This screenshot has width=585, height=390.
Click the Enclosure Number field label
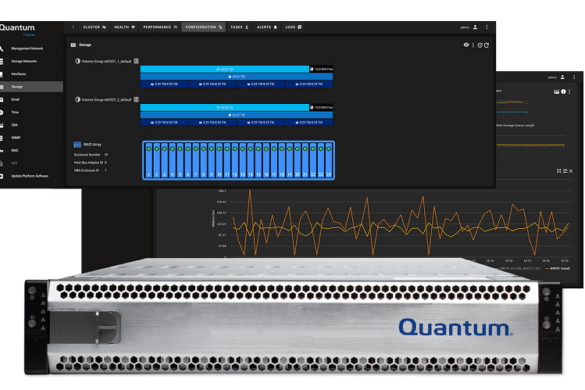coord(87,155)
